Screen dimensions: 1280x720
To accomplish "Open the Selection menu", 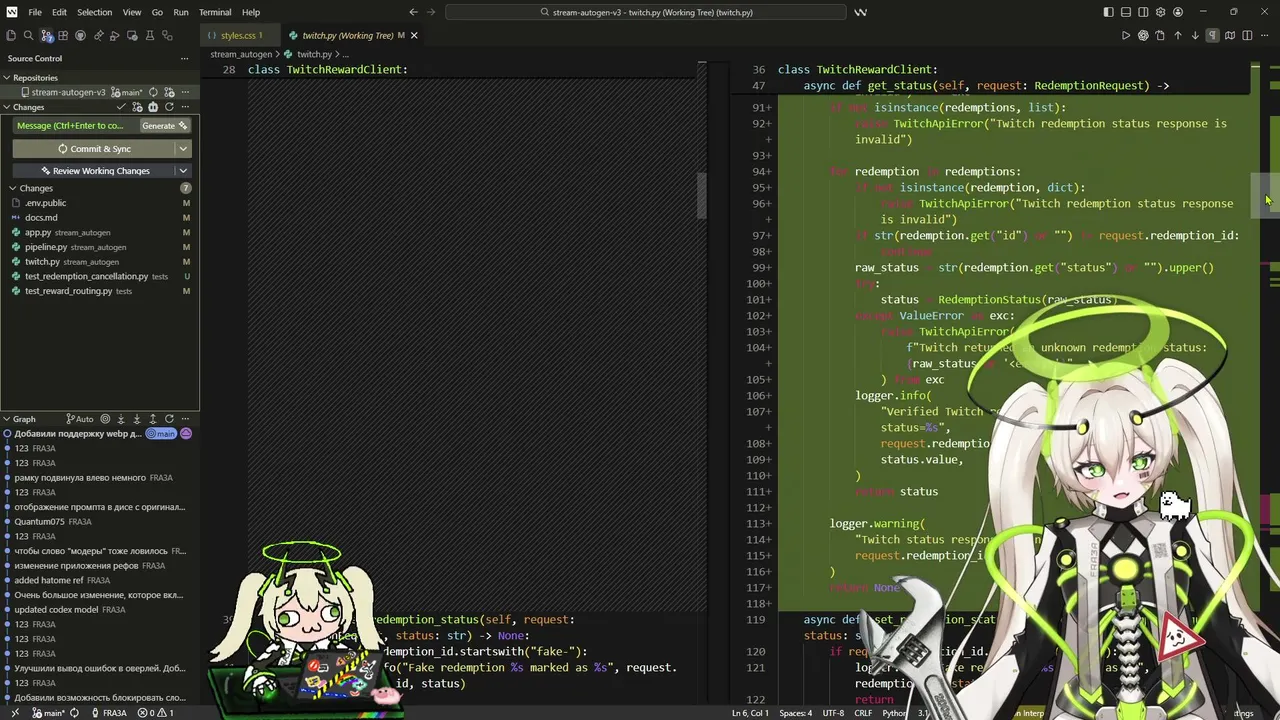I will [x=94, y=12].
